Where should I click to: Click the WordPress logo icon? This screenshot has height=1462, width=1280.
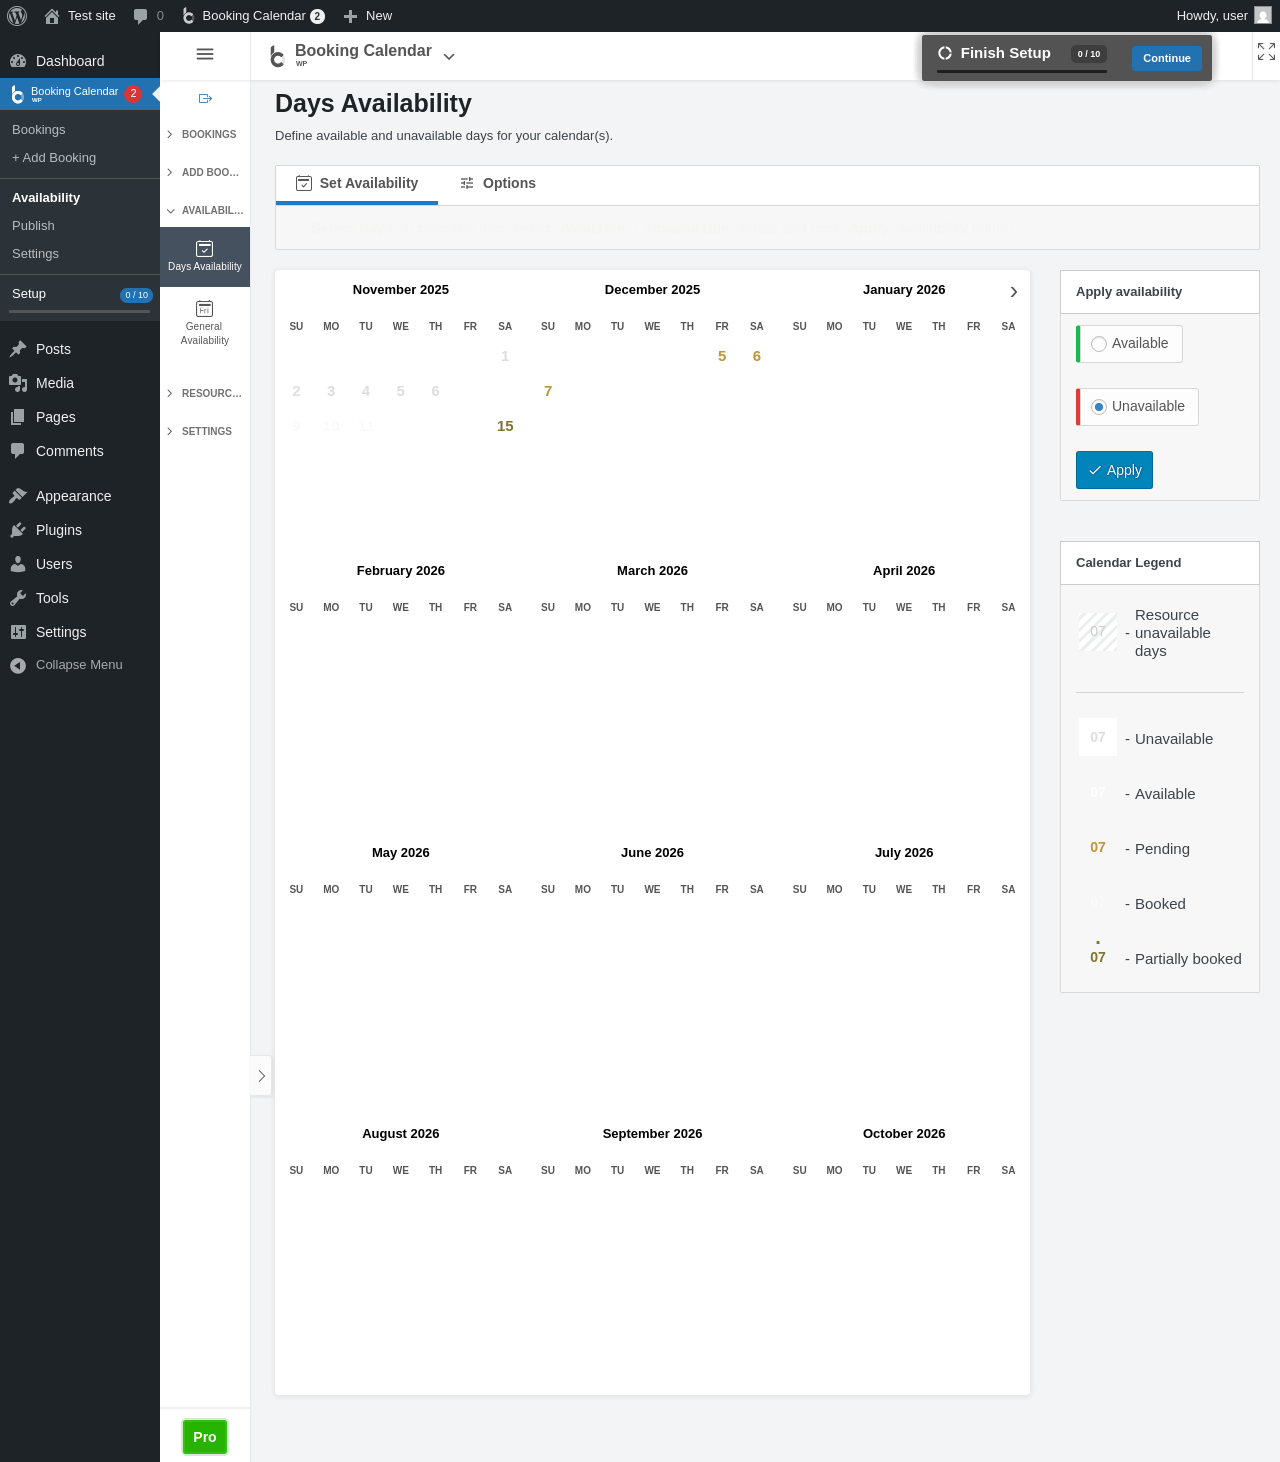point(17,16)
